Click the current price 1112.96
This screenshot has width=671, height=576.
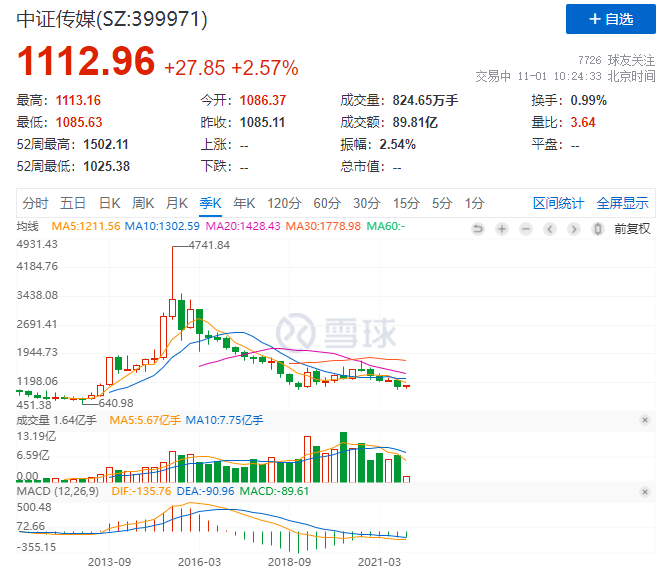coord(86,61)
